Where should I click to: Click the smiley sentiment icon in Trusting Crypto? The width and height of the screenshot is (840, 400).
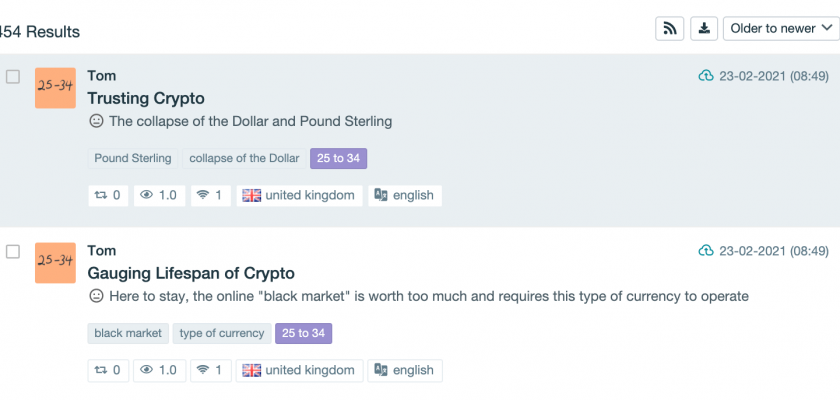point(96,121)
